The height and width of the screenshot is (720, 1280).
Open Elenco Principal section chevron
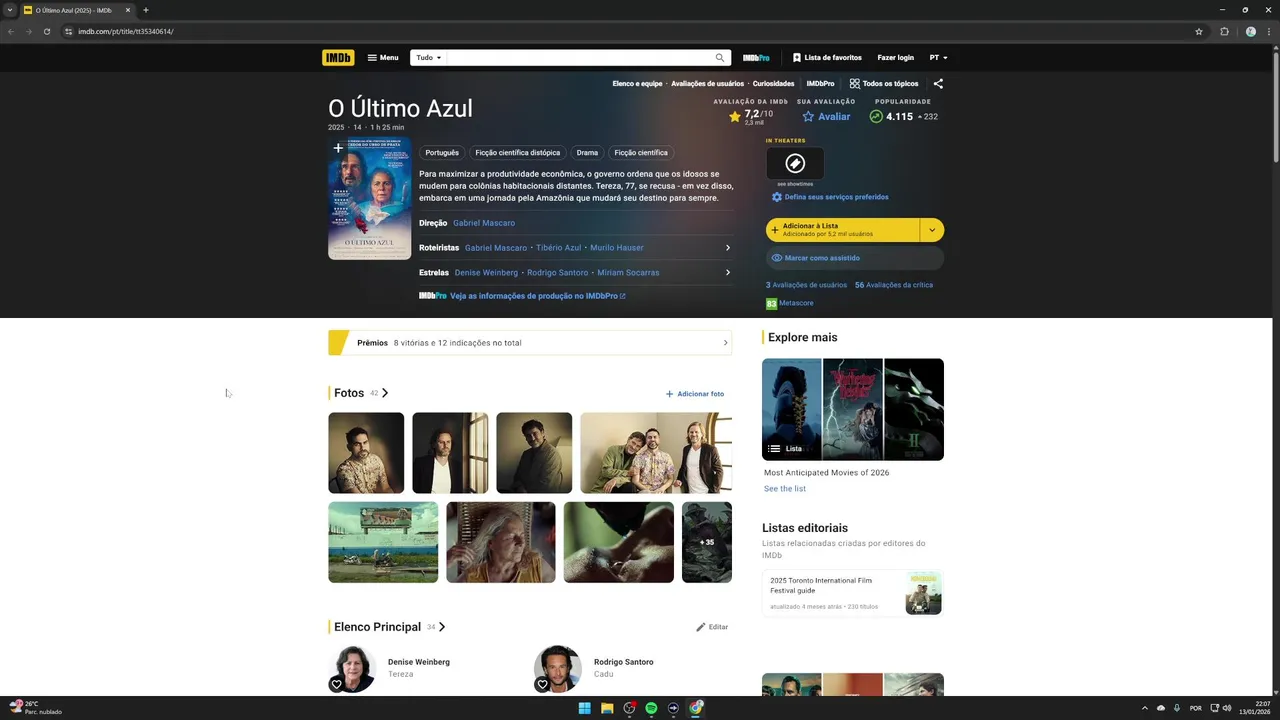coord(442,627)
